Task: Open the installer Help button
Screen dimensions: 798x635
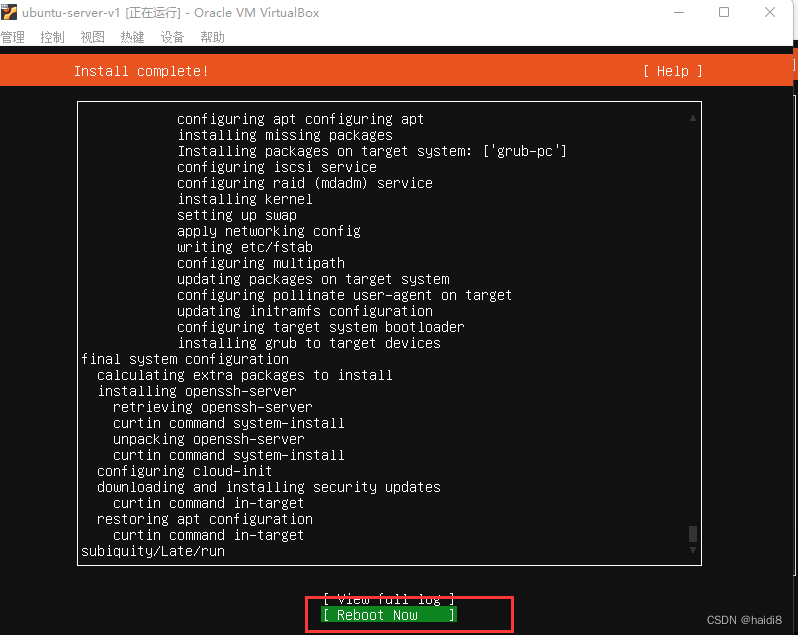Action: click(x=672, y=71)
